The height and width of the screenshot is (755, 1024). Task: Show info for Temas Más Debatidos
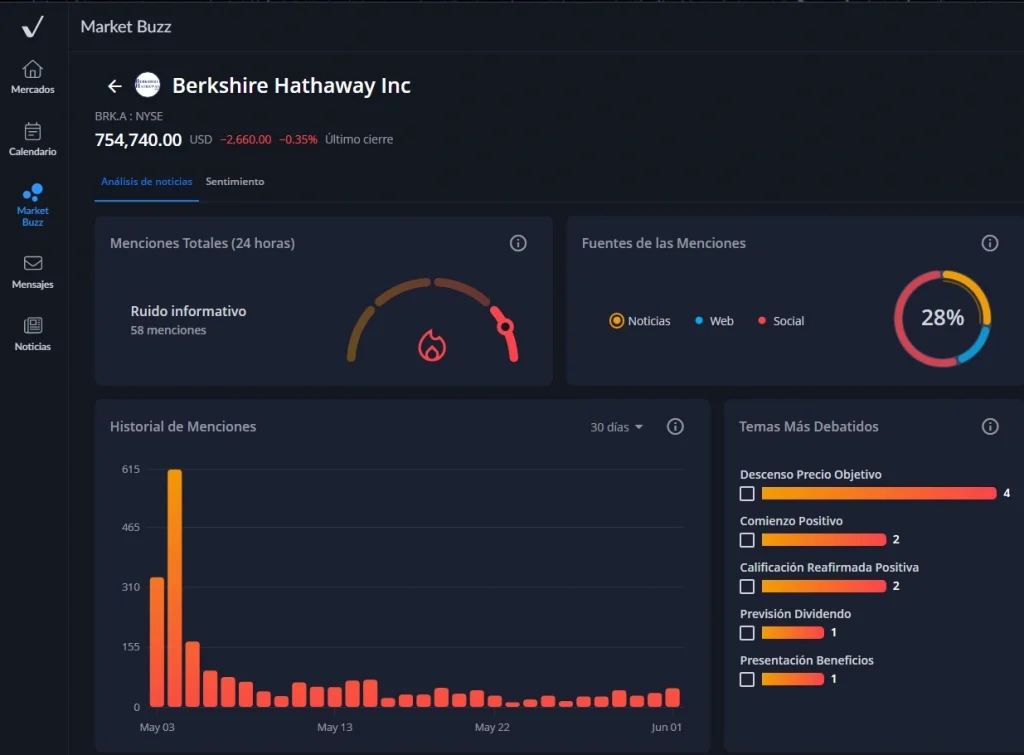[989, 426]
